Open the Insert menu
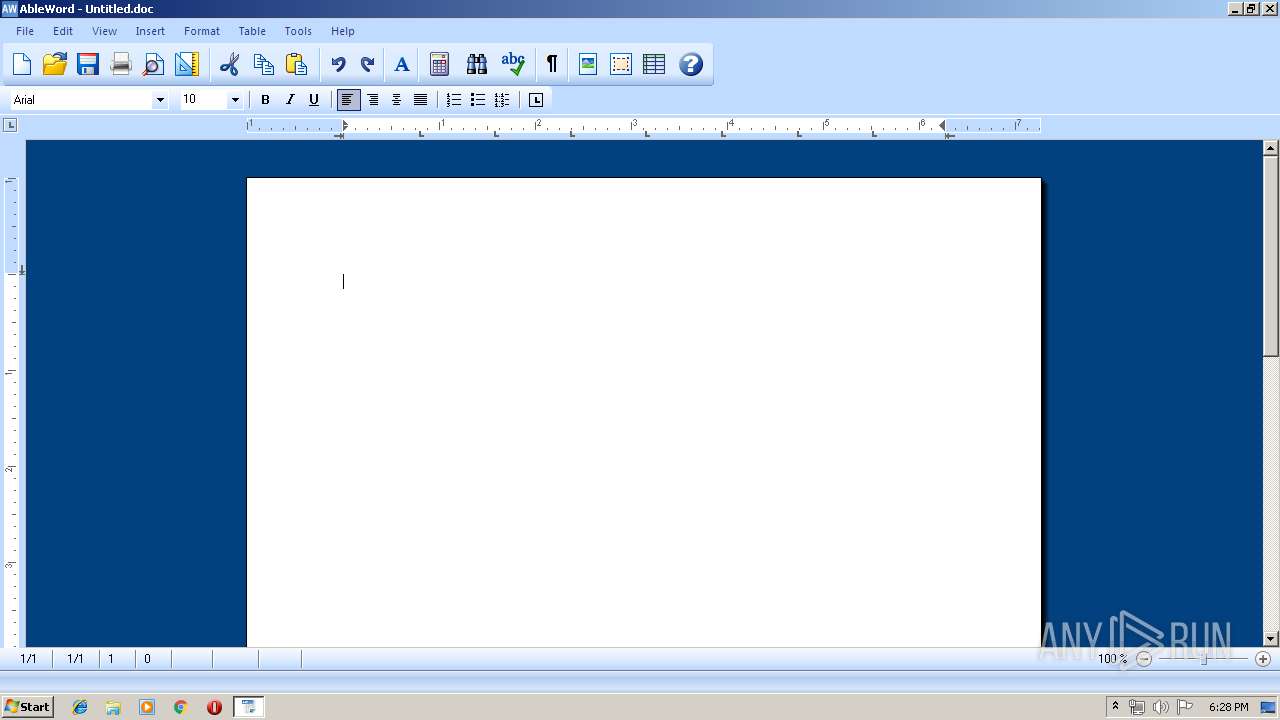The height and width of the screenshot is (720, 1280). pos(150,31)
